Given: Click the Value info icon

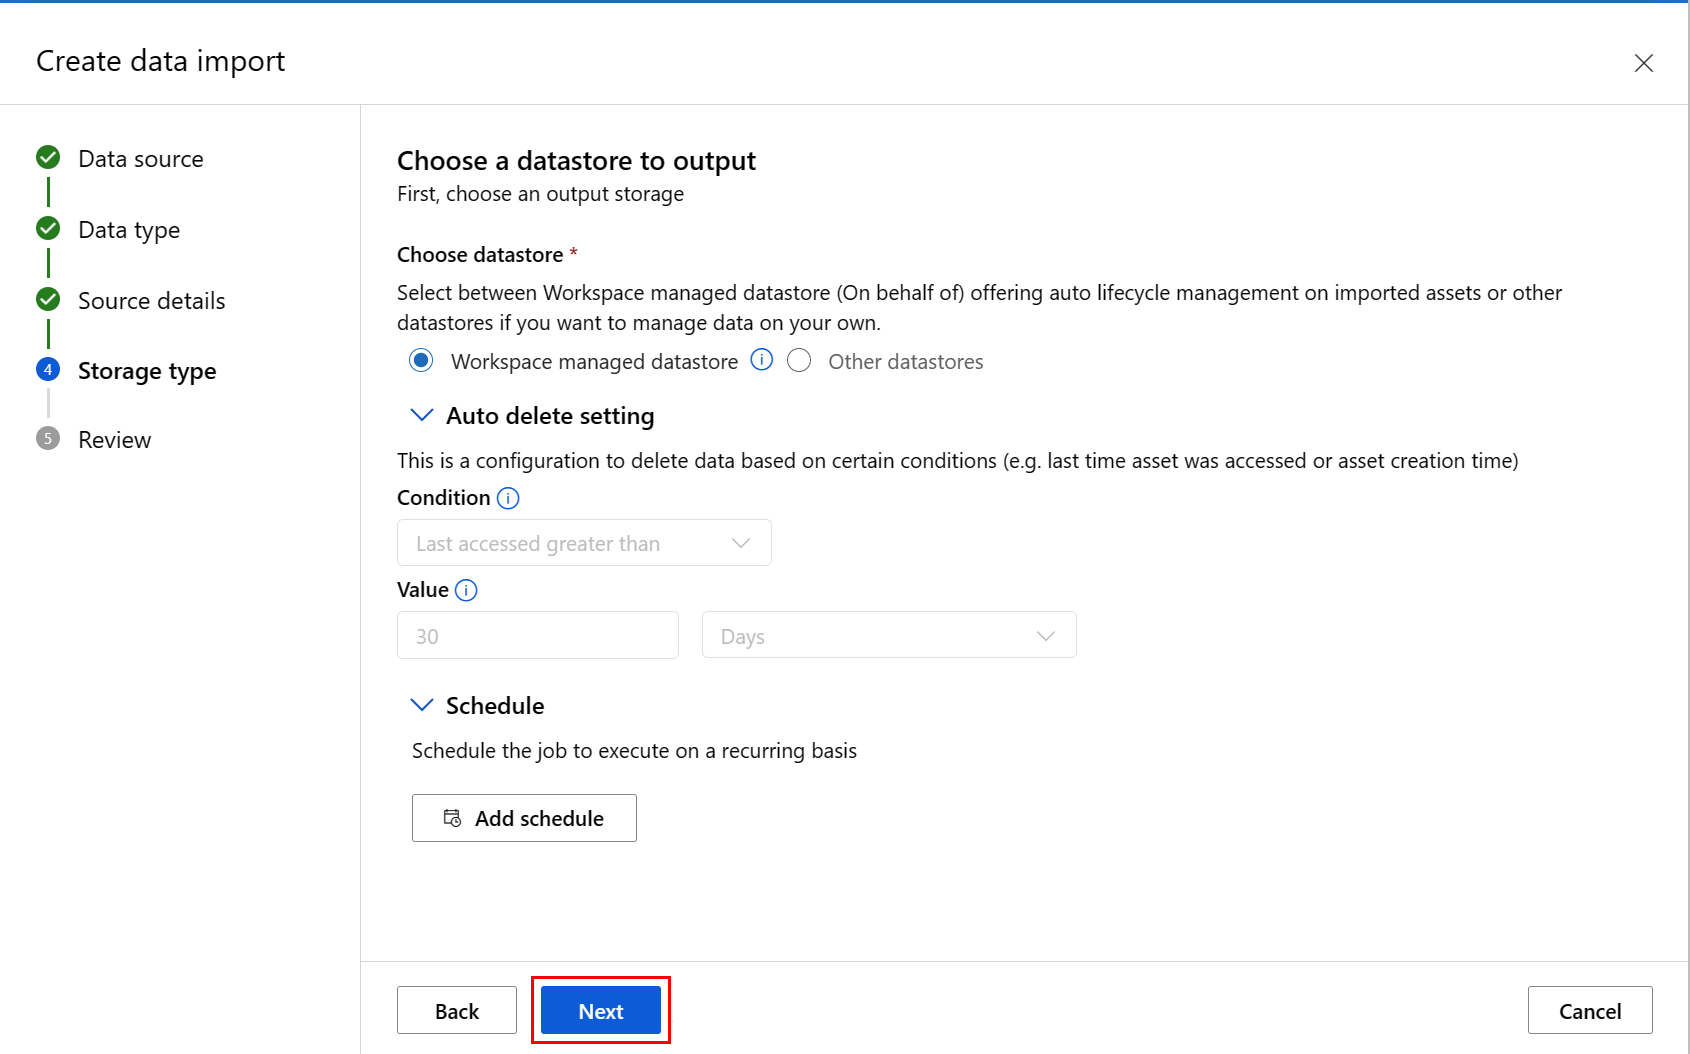Looking at the screenshot, I should click(x=466, y=590).
